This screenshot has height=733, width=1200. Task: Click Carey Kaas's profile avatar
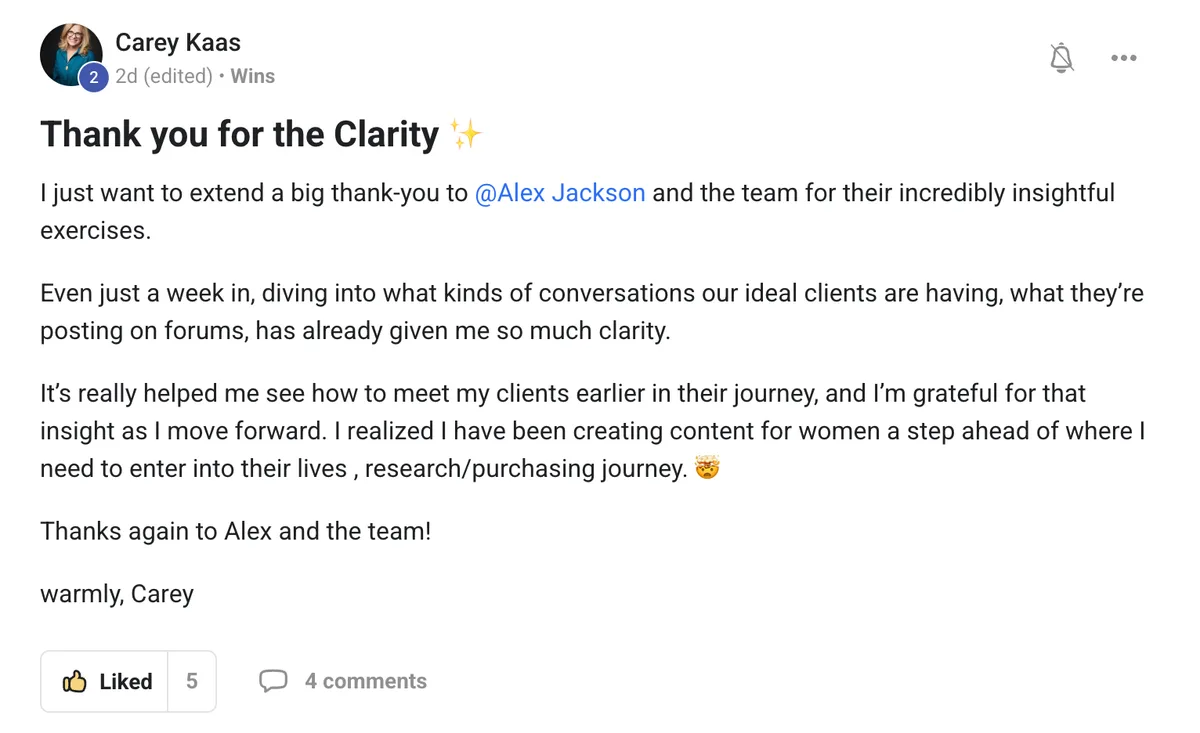click(71, 50)
